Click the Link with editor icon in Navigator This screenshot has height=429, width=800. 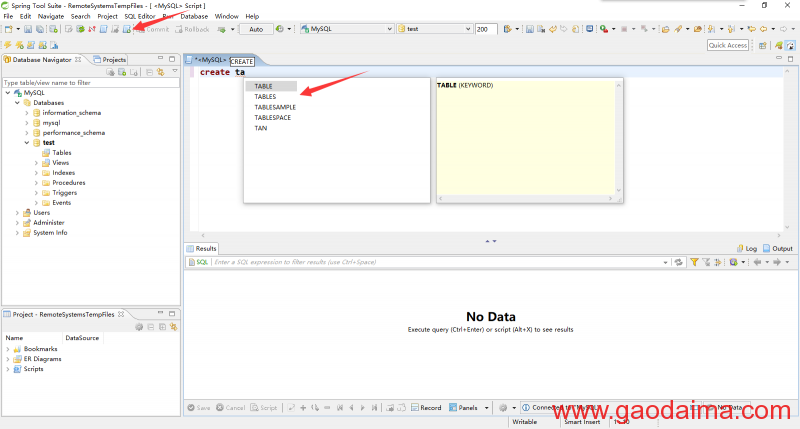click(x=161, y=72)
